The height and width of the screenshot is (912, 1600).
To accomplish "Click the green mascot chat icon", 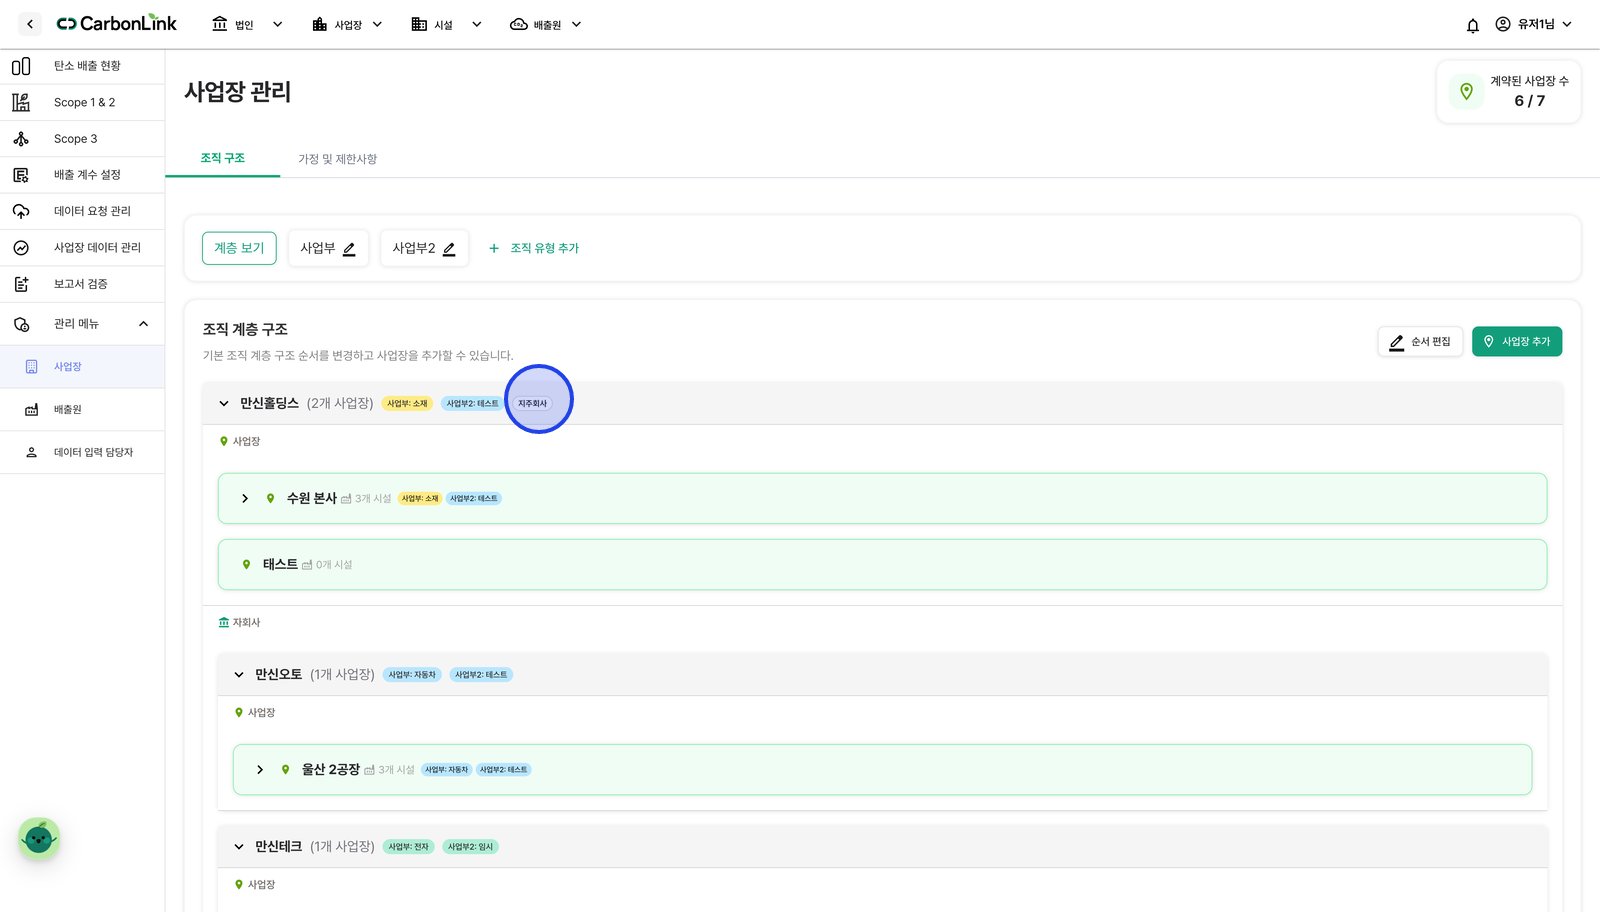I will 39,838.
